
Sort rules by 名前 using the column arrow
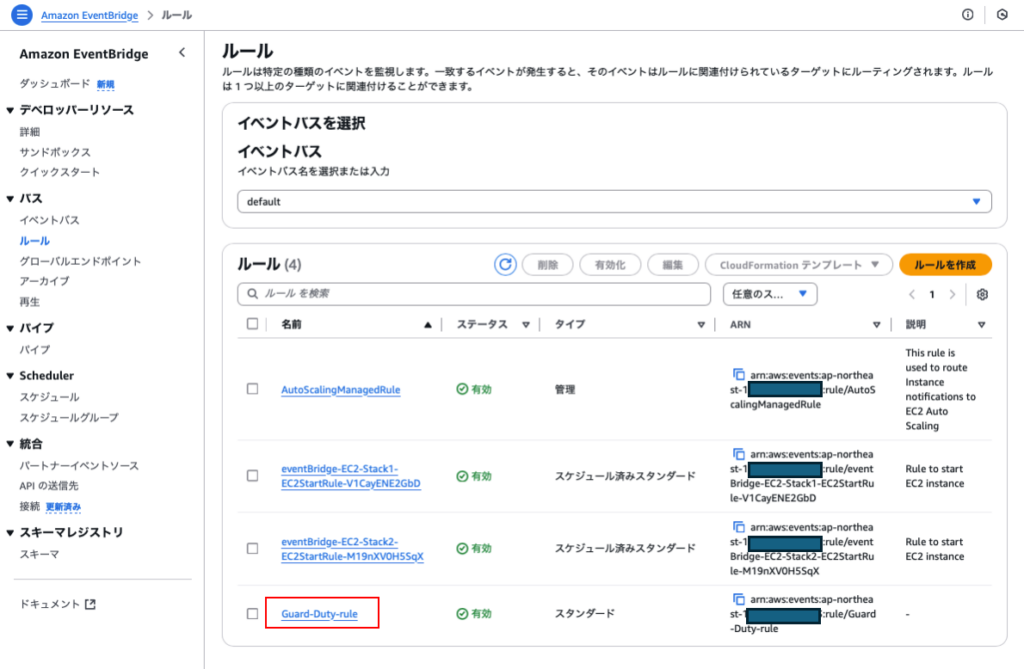point(427,323)
